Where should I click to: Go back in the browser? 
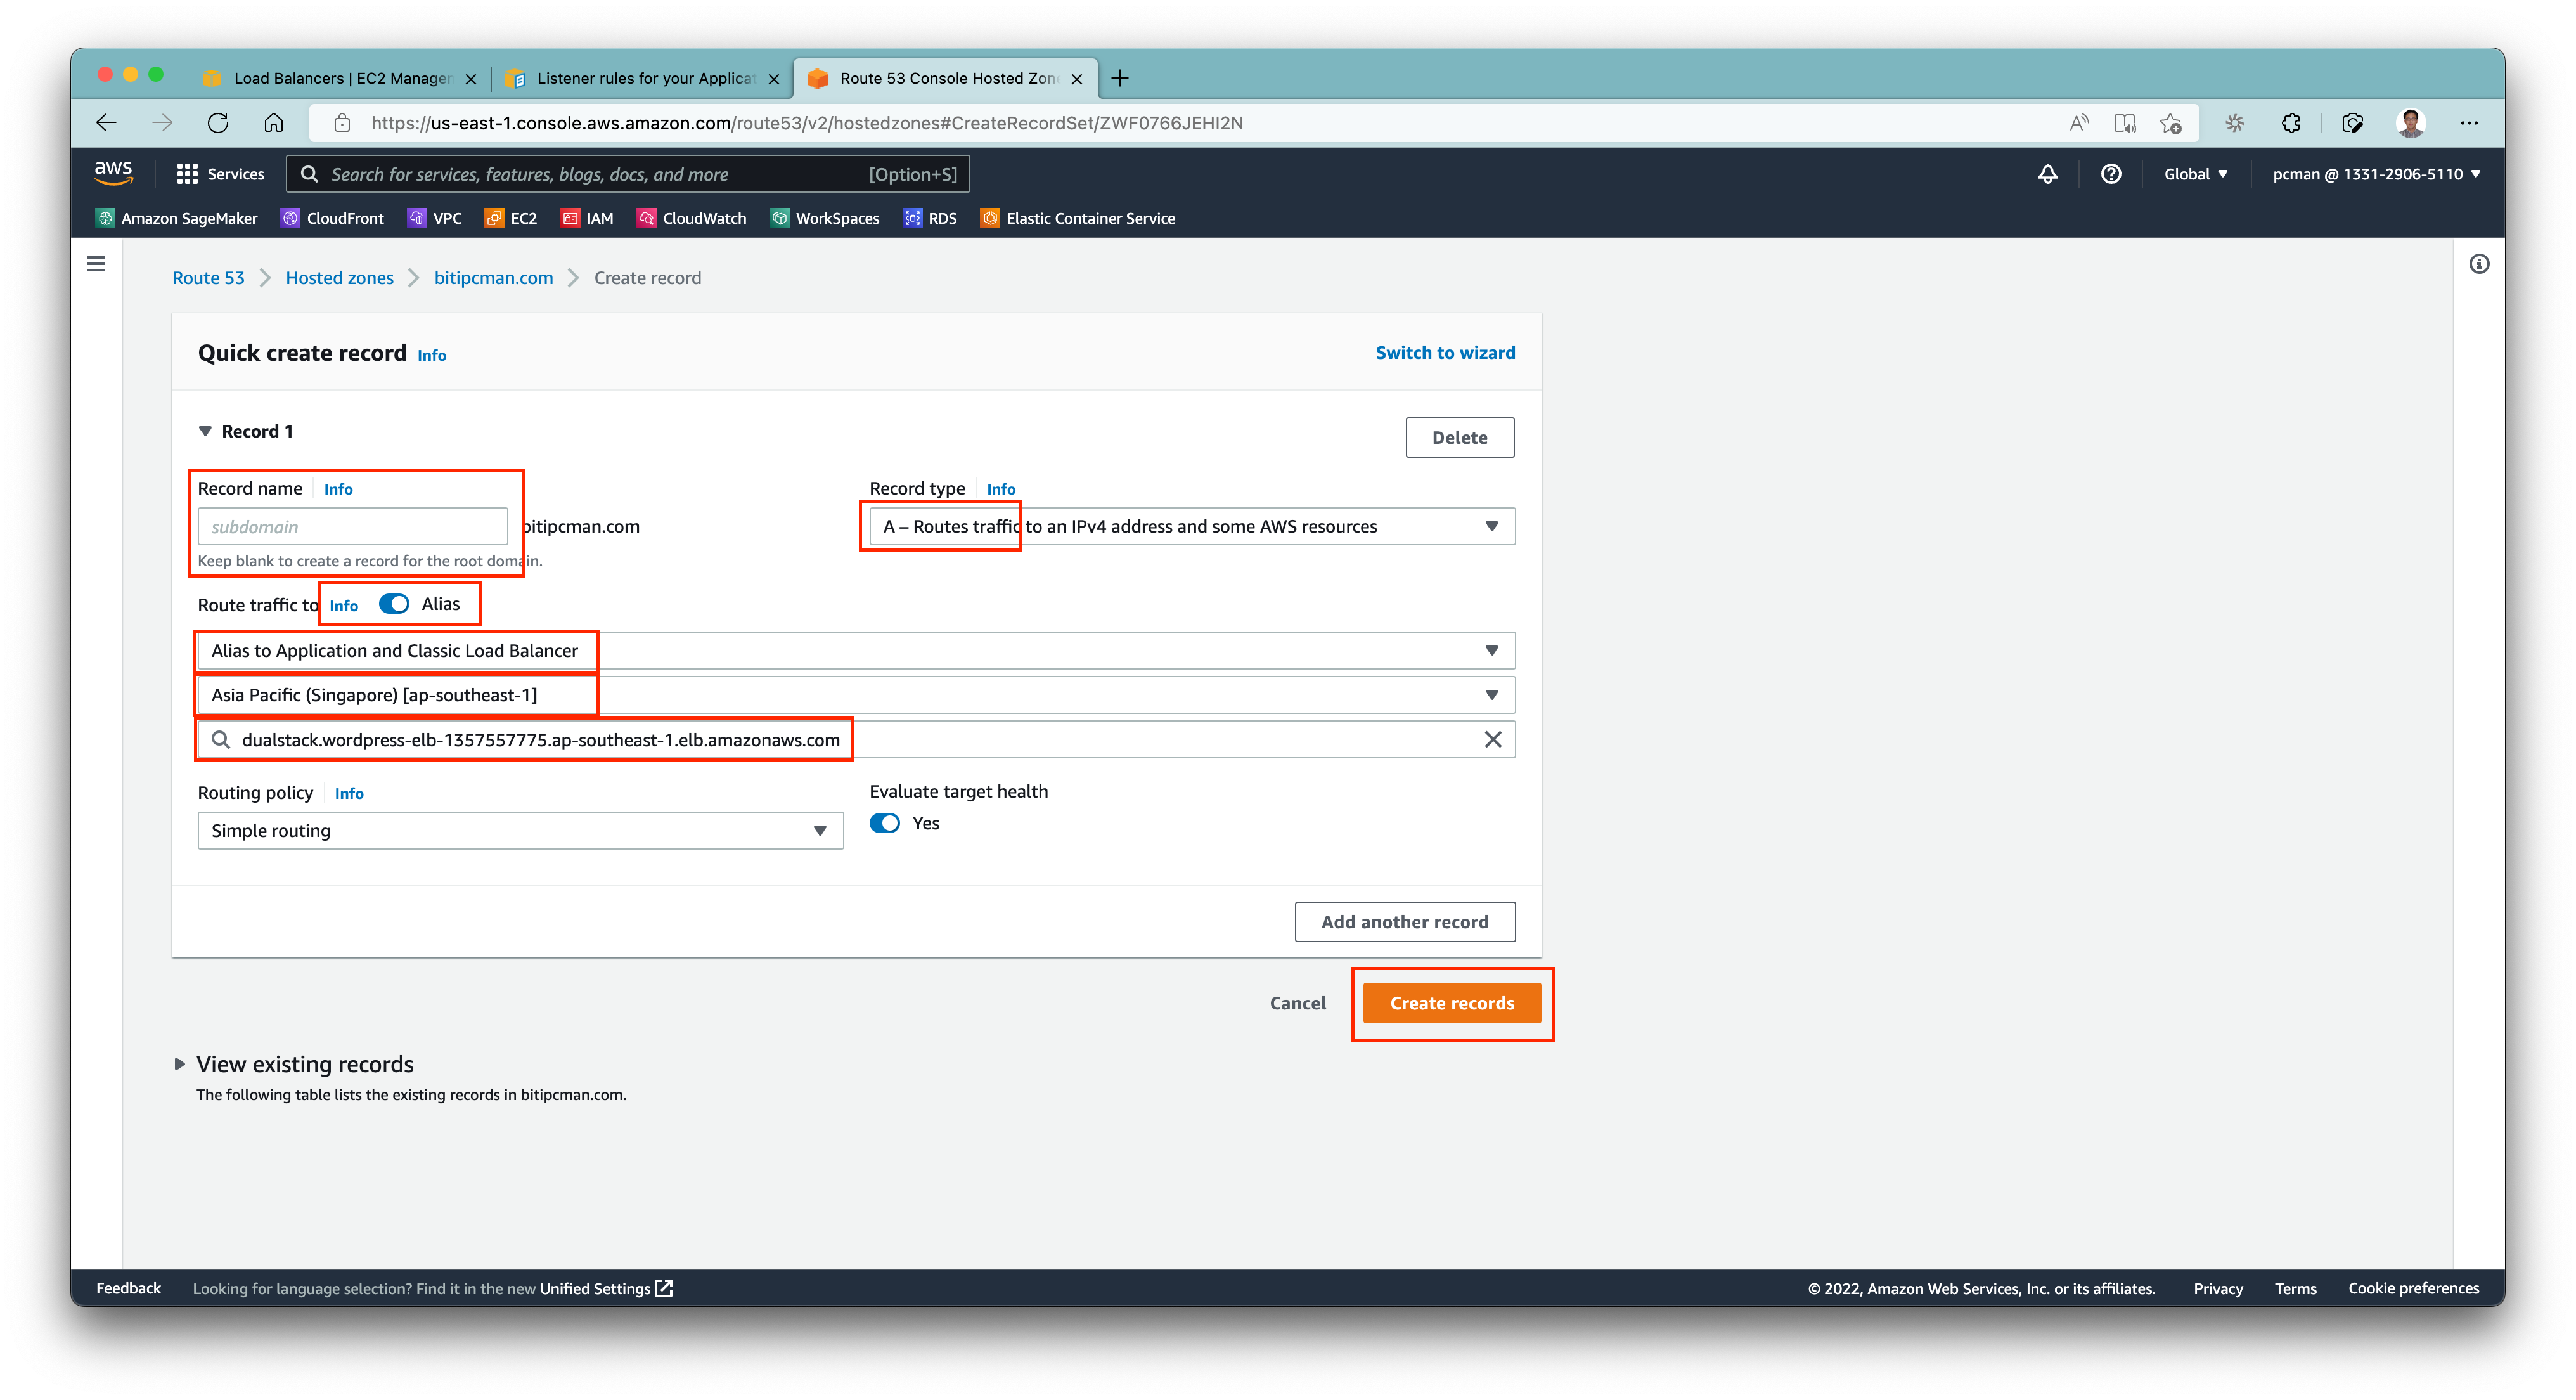pos(106,123)
